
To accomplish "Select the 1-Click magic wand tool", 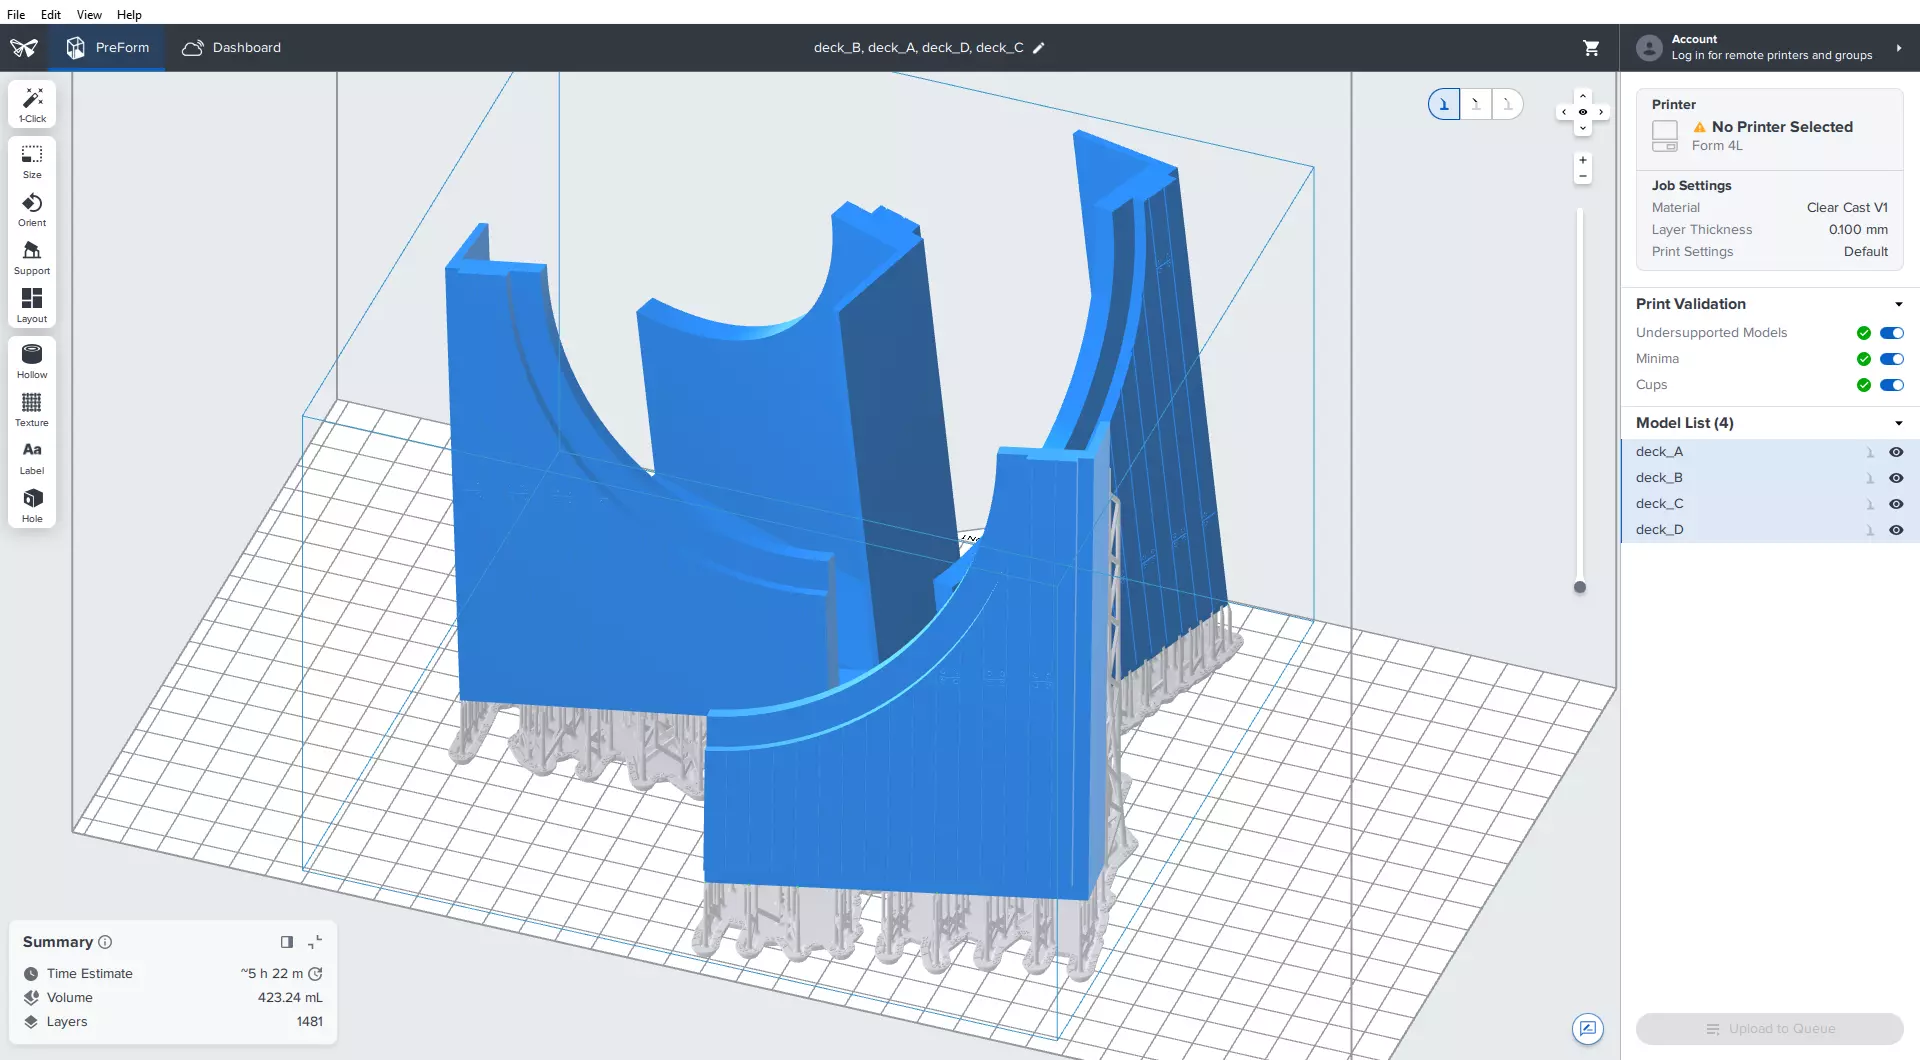I will pyautogui.click(x=32, y=104).
